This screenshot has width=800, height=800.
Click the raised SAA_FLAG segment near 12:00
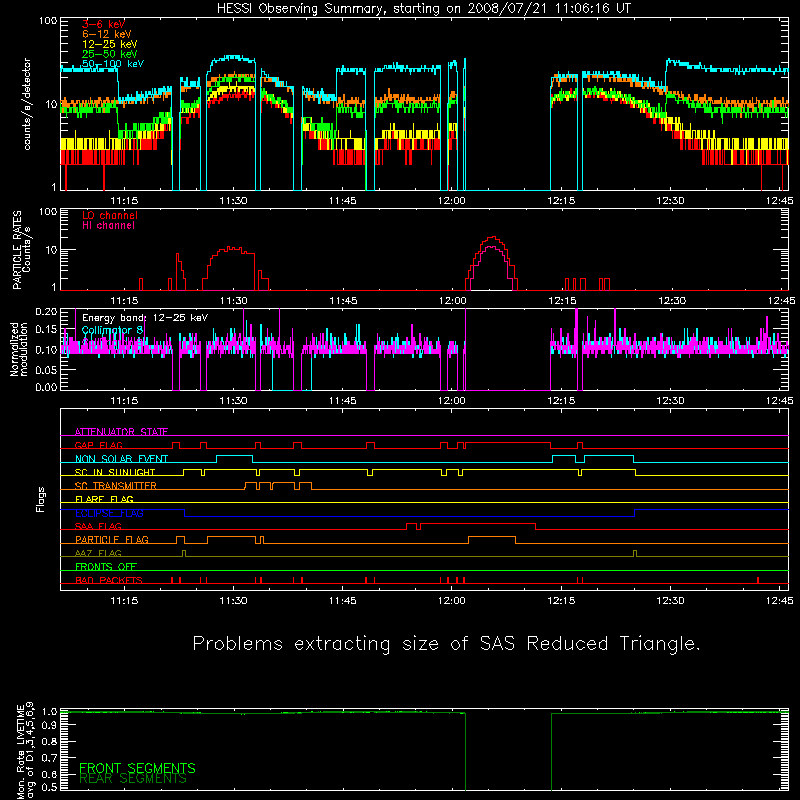point(478,524)
